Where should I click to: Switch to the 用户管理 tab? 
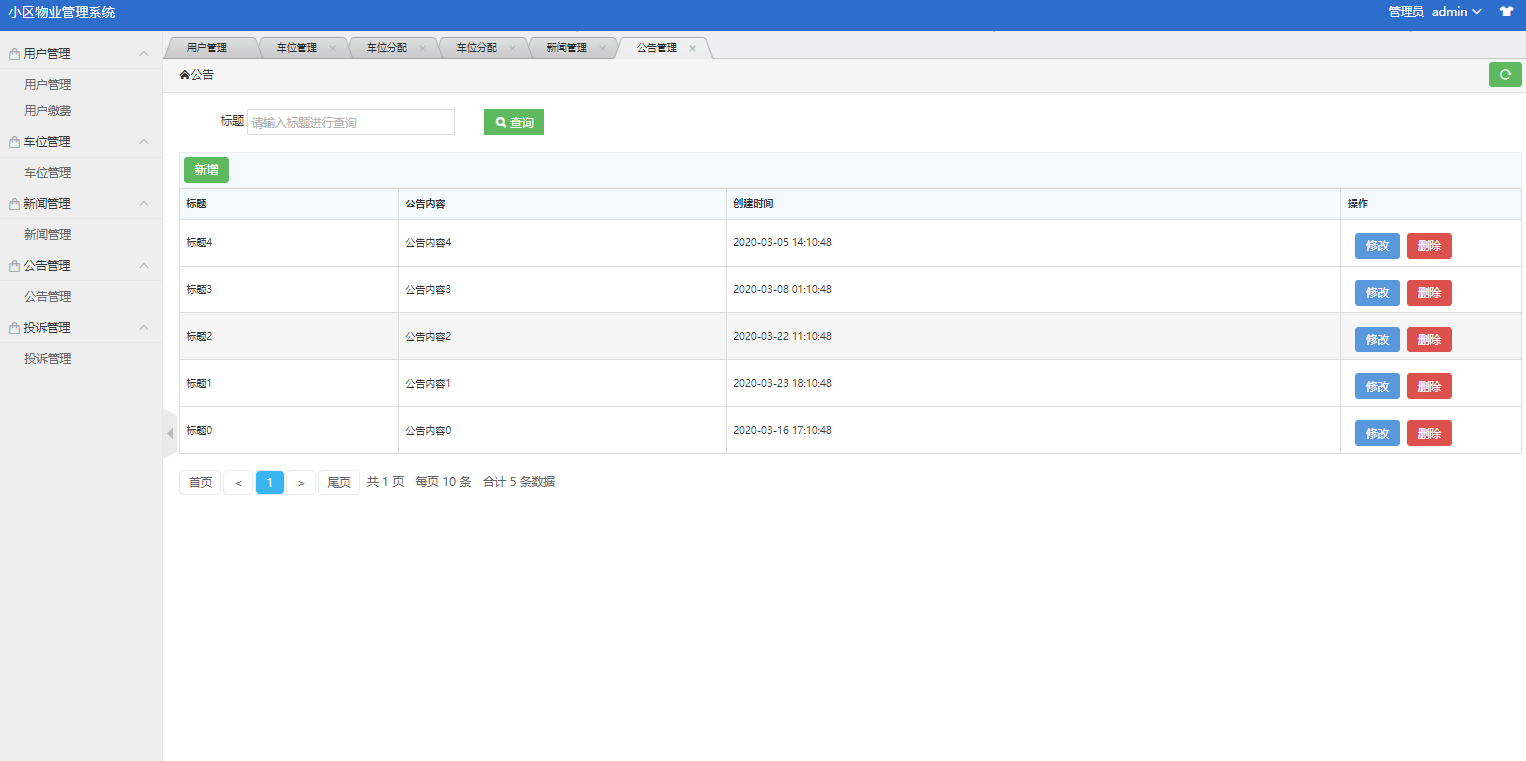pyautogui.click(x=207, y=48)
